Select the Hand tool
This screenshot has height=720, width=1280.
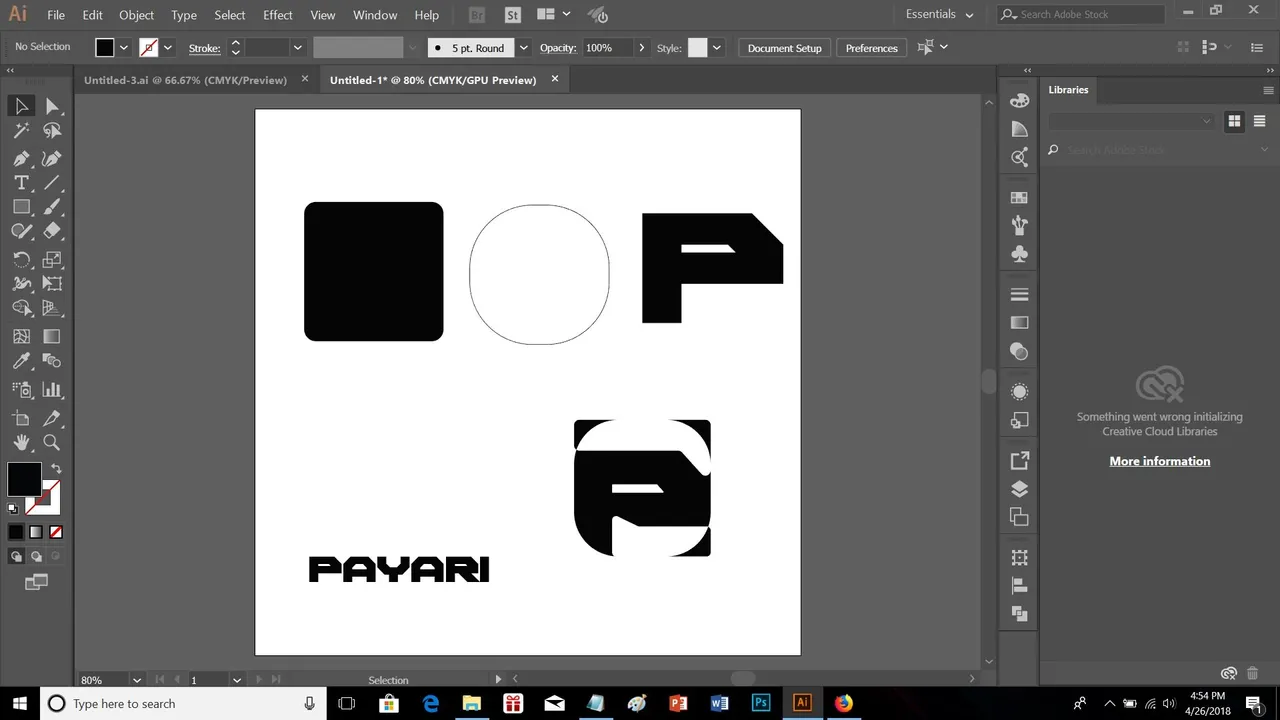[x=21, y=442]
